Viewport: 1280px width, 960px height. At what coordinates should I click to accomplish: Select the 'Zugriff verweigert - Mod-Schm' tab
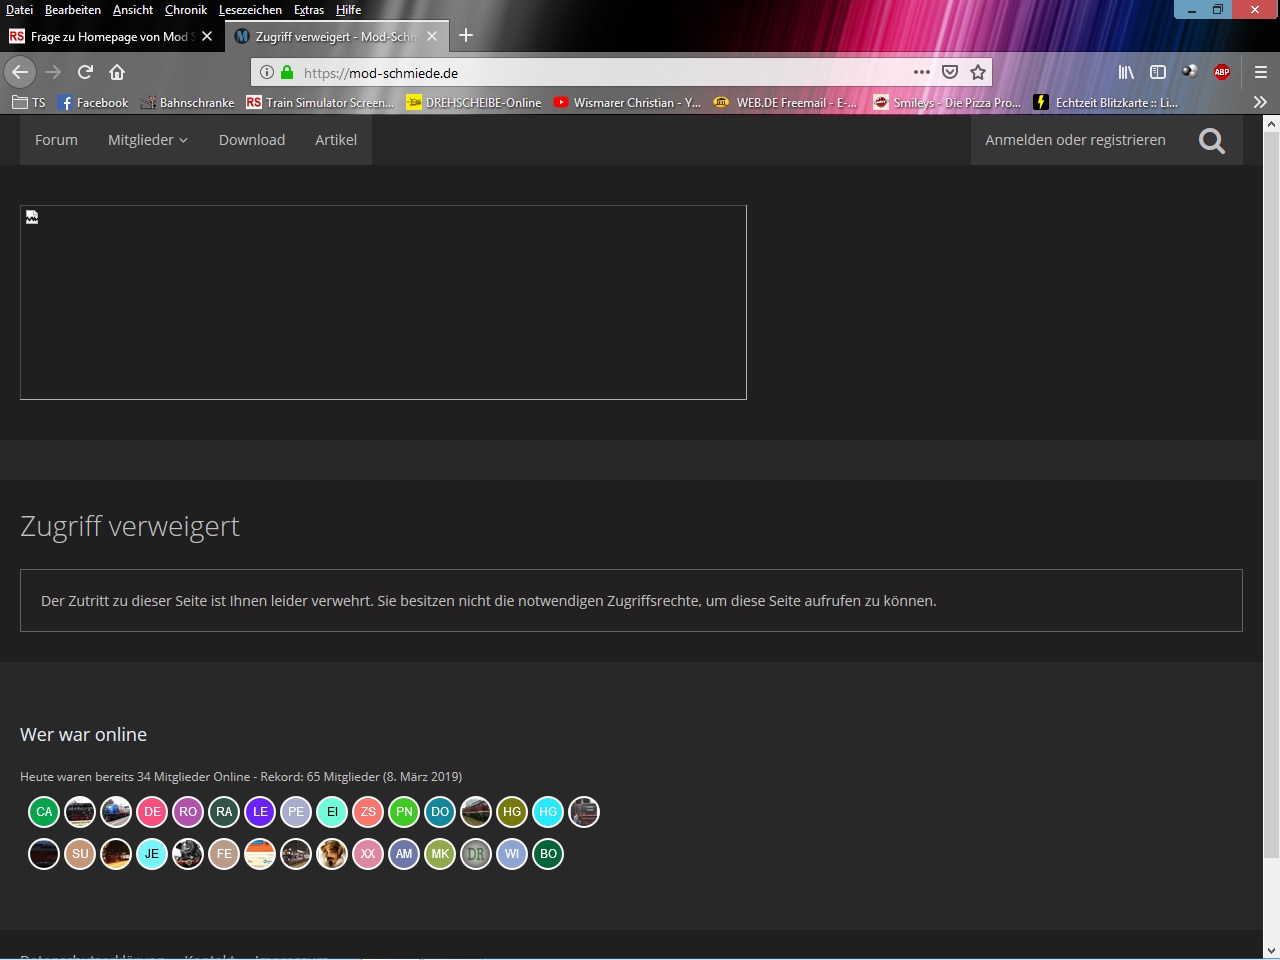tap(336, 36)
